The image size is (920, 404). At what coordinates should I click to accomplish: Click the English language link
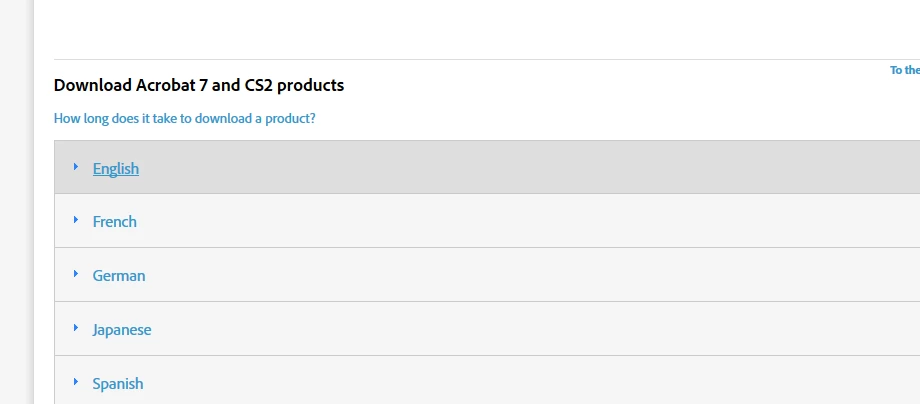[x=116, y=169]
